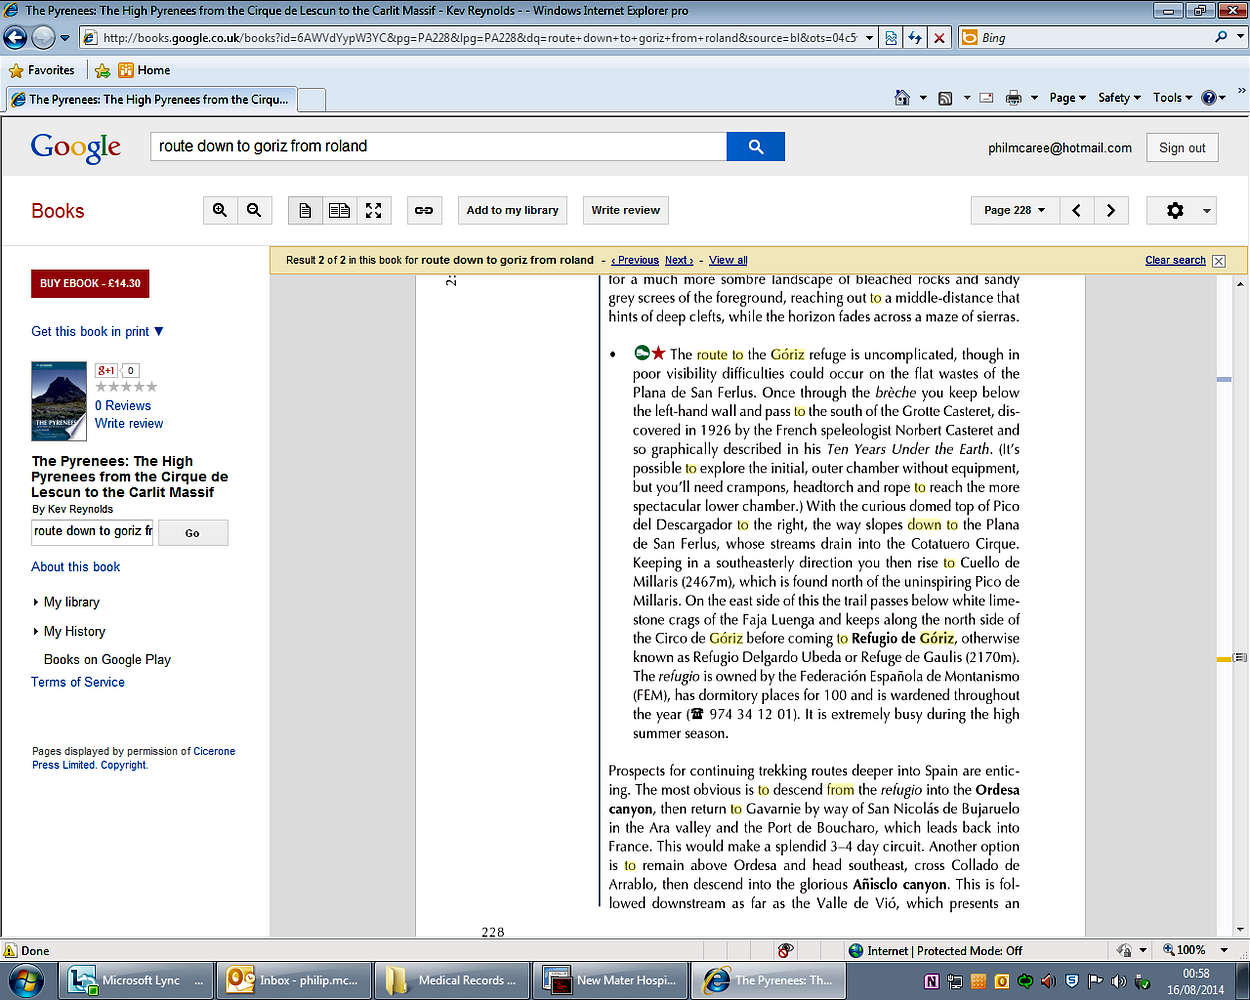This screenshot has width=1250, height=1000.
Task: Click BUY EBOOK £14.30 button
Action: pos(90,283)
